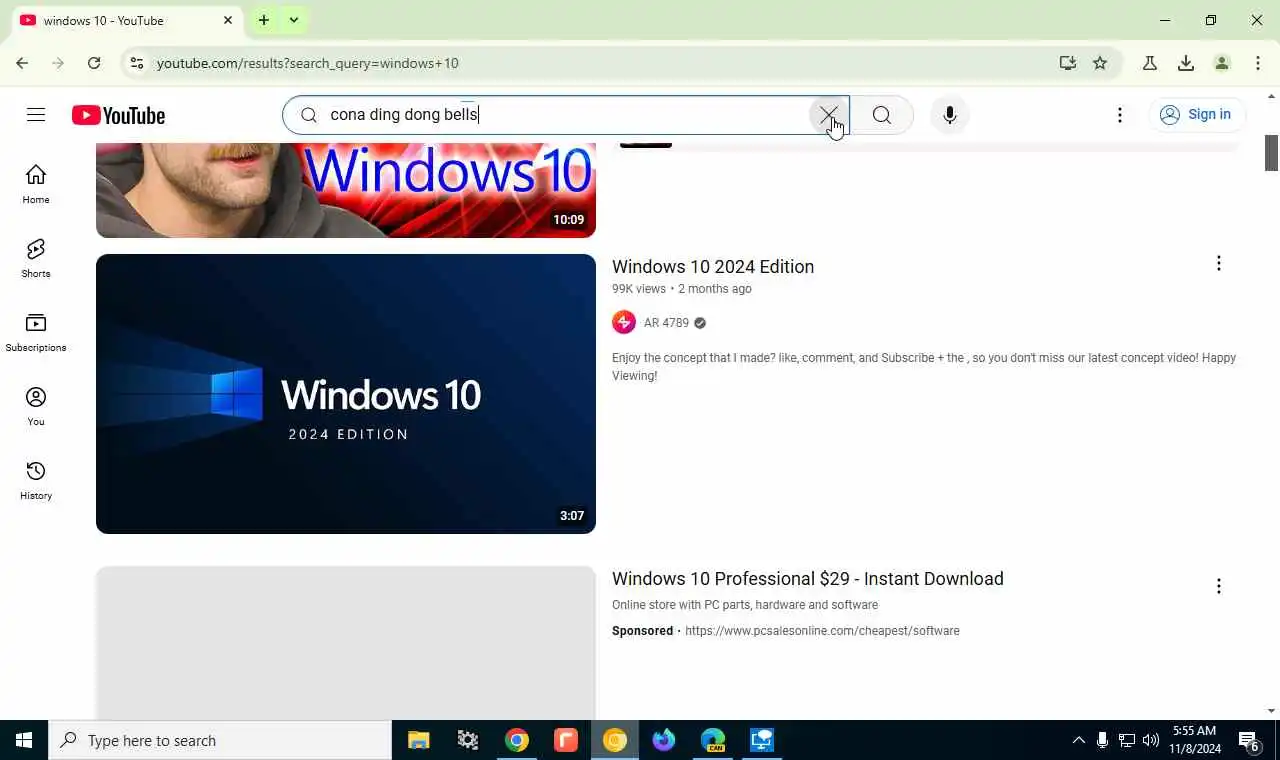Open a new browser tab

[264, 20]
